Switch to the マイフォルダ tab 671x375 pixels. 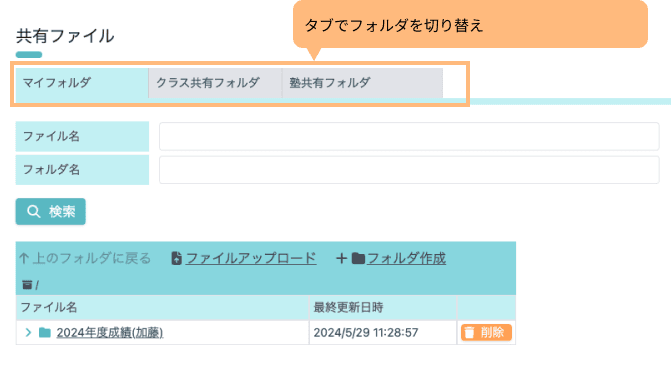click(82, 83)
